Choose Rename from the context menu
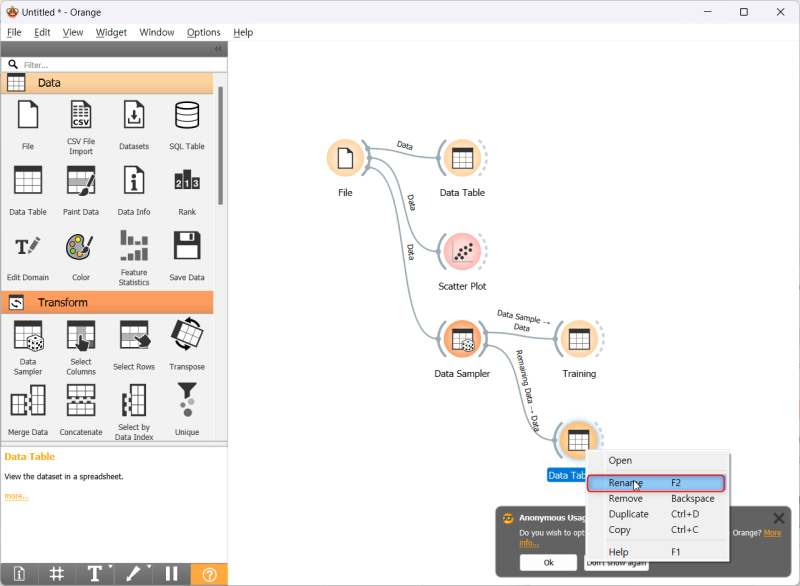 tap(656, 483)
